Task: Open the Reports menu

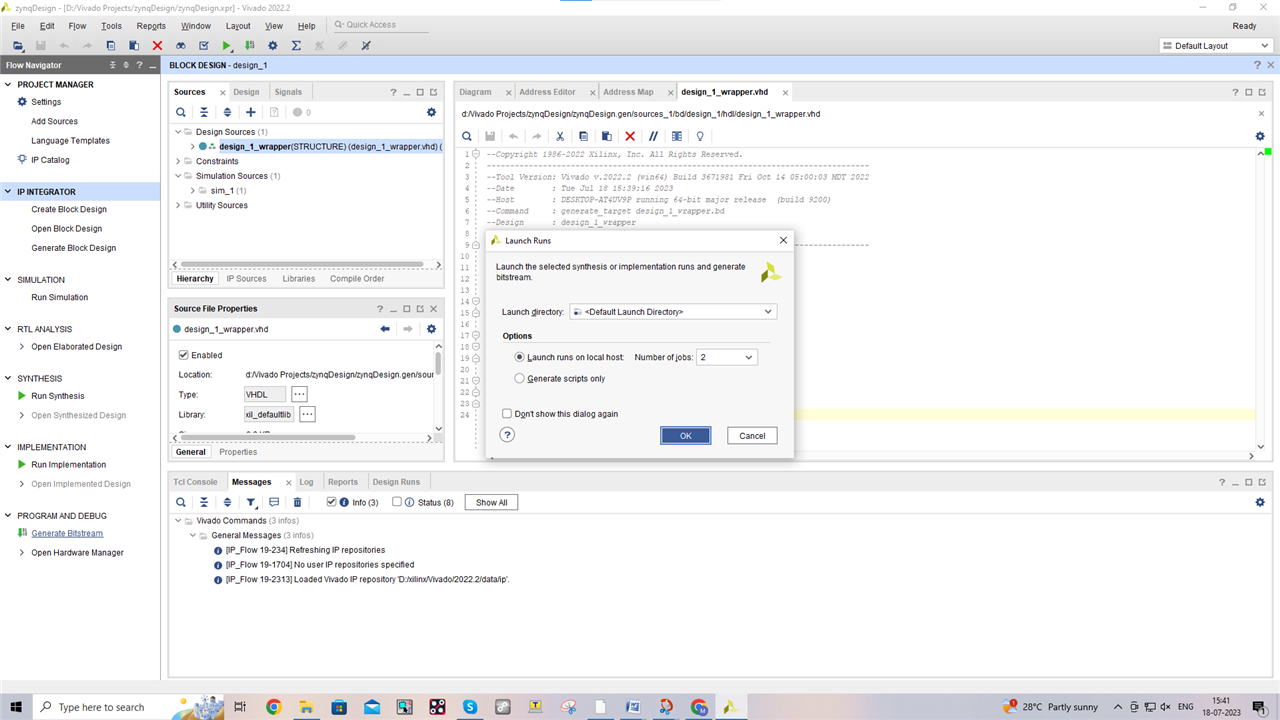Action: (151, 26)
